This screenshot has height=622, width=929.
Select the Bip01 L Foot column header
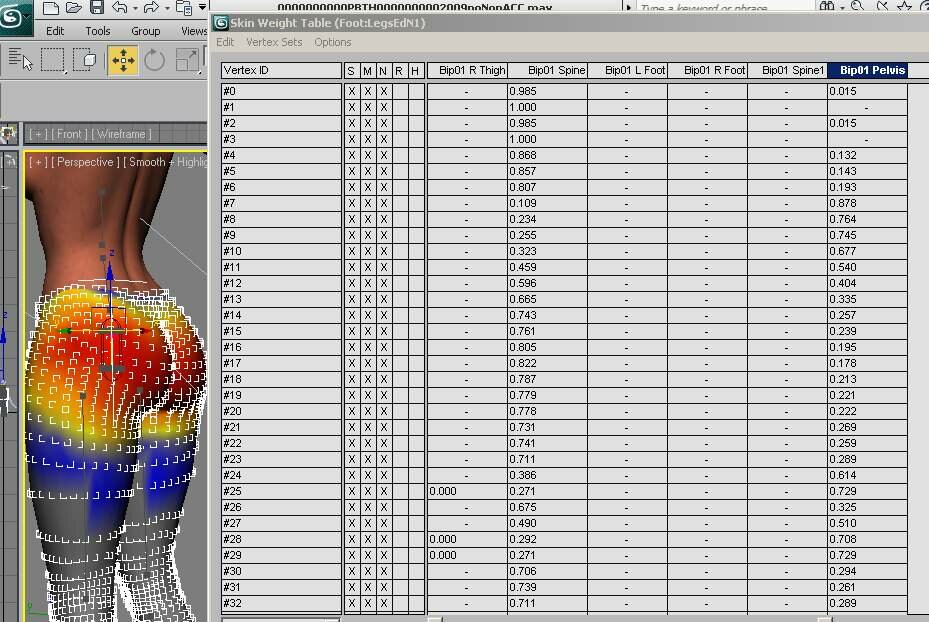coord(627,70)
